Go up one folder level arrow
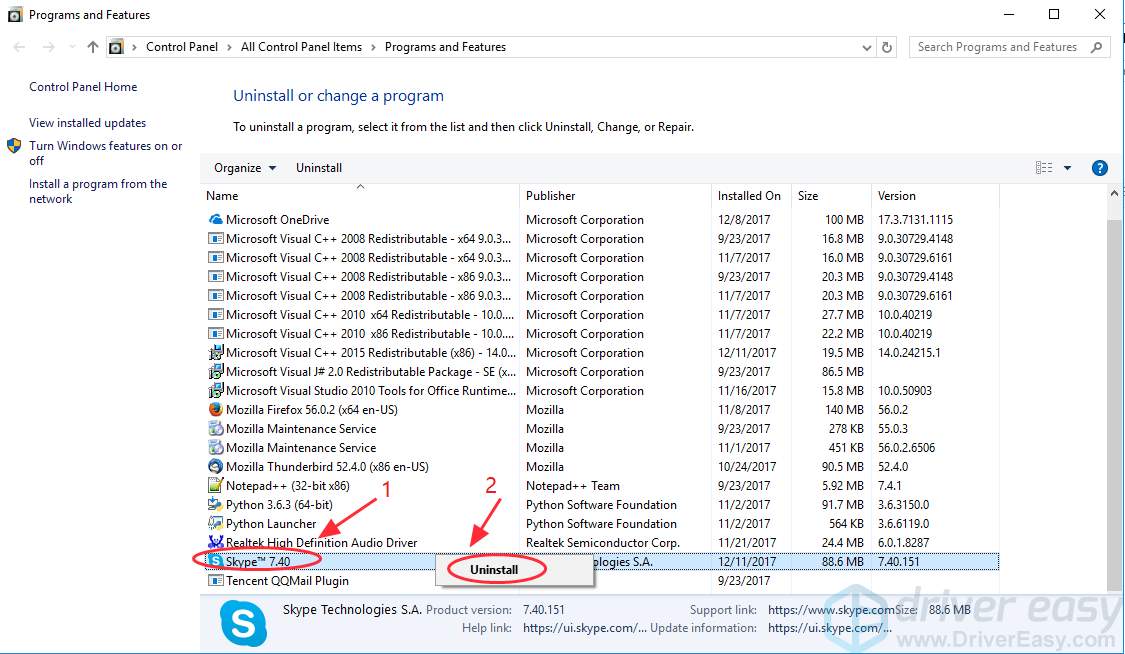The height and width of the screenshot is (654, 1125). (x=93, y=47)
